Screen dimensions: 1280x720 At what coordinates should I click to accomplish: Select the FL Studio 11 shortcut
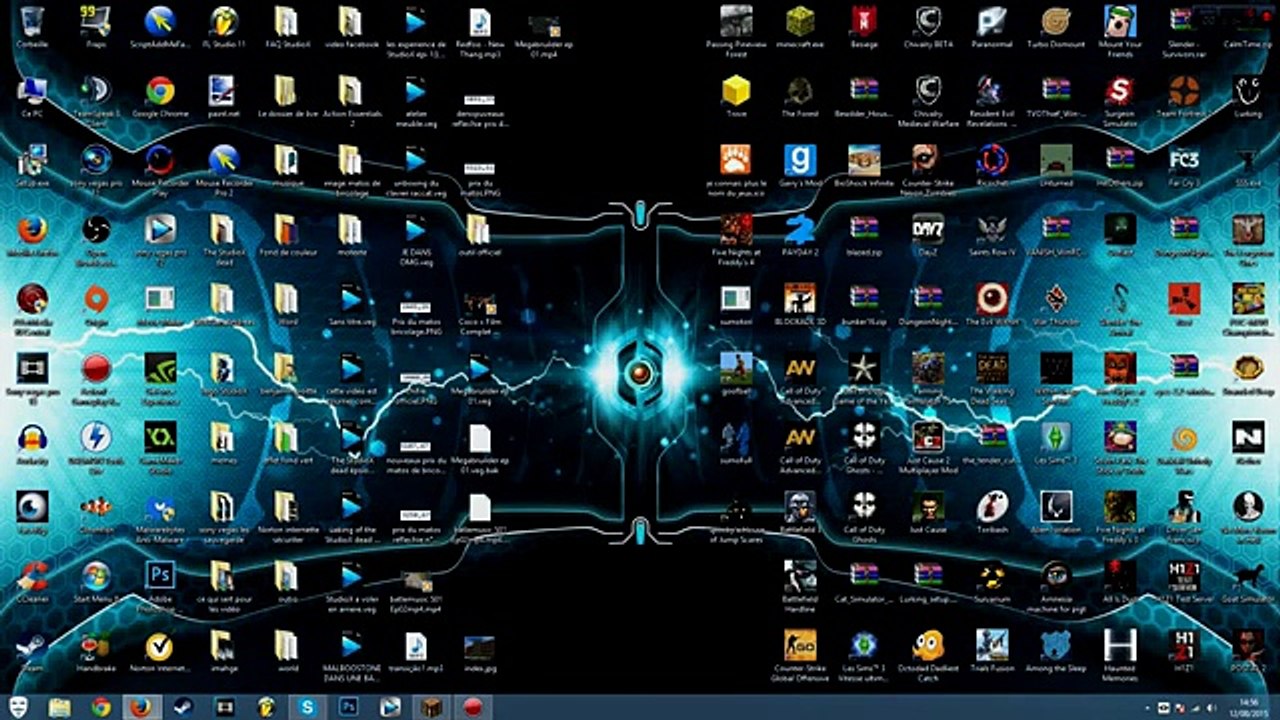click(x=223, y=21)
